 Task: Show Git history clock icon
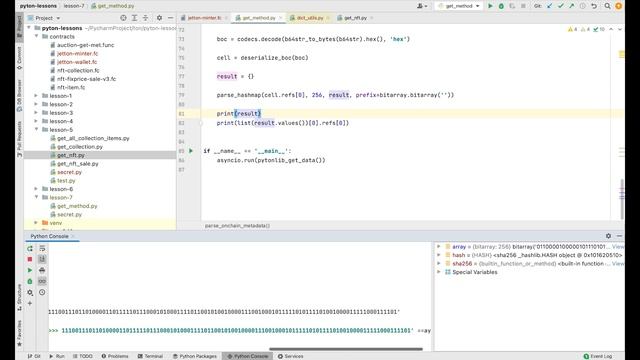582,6
